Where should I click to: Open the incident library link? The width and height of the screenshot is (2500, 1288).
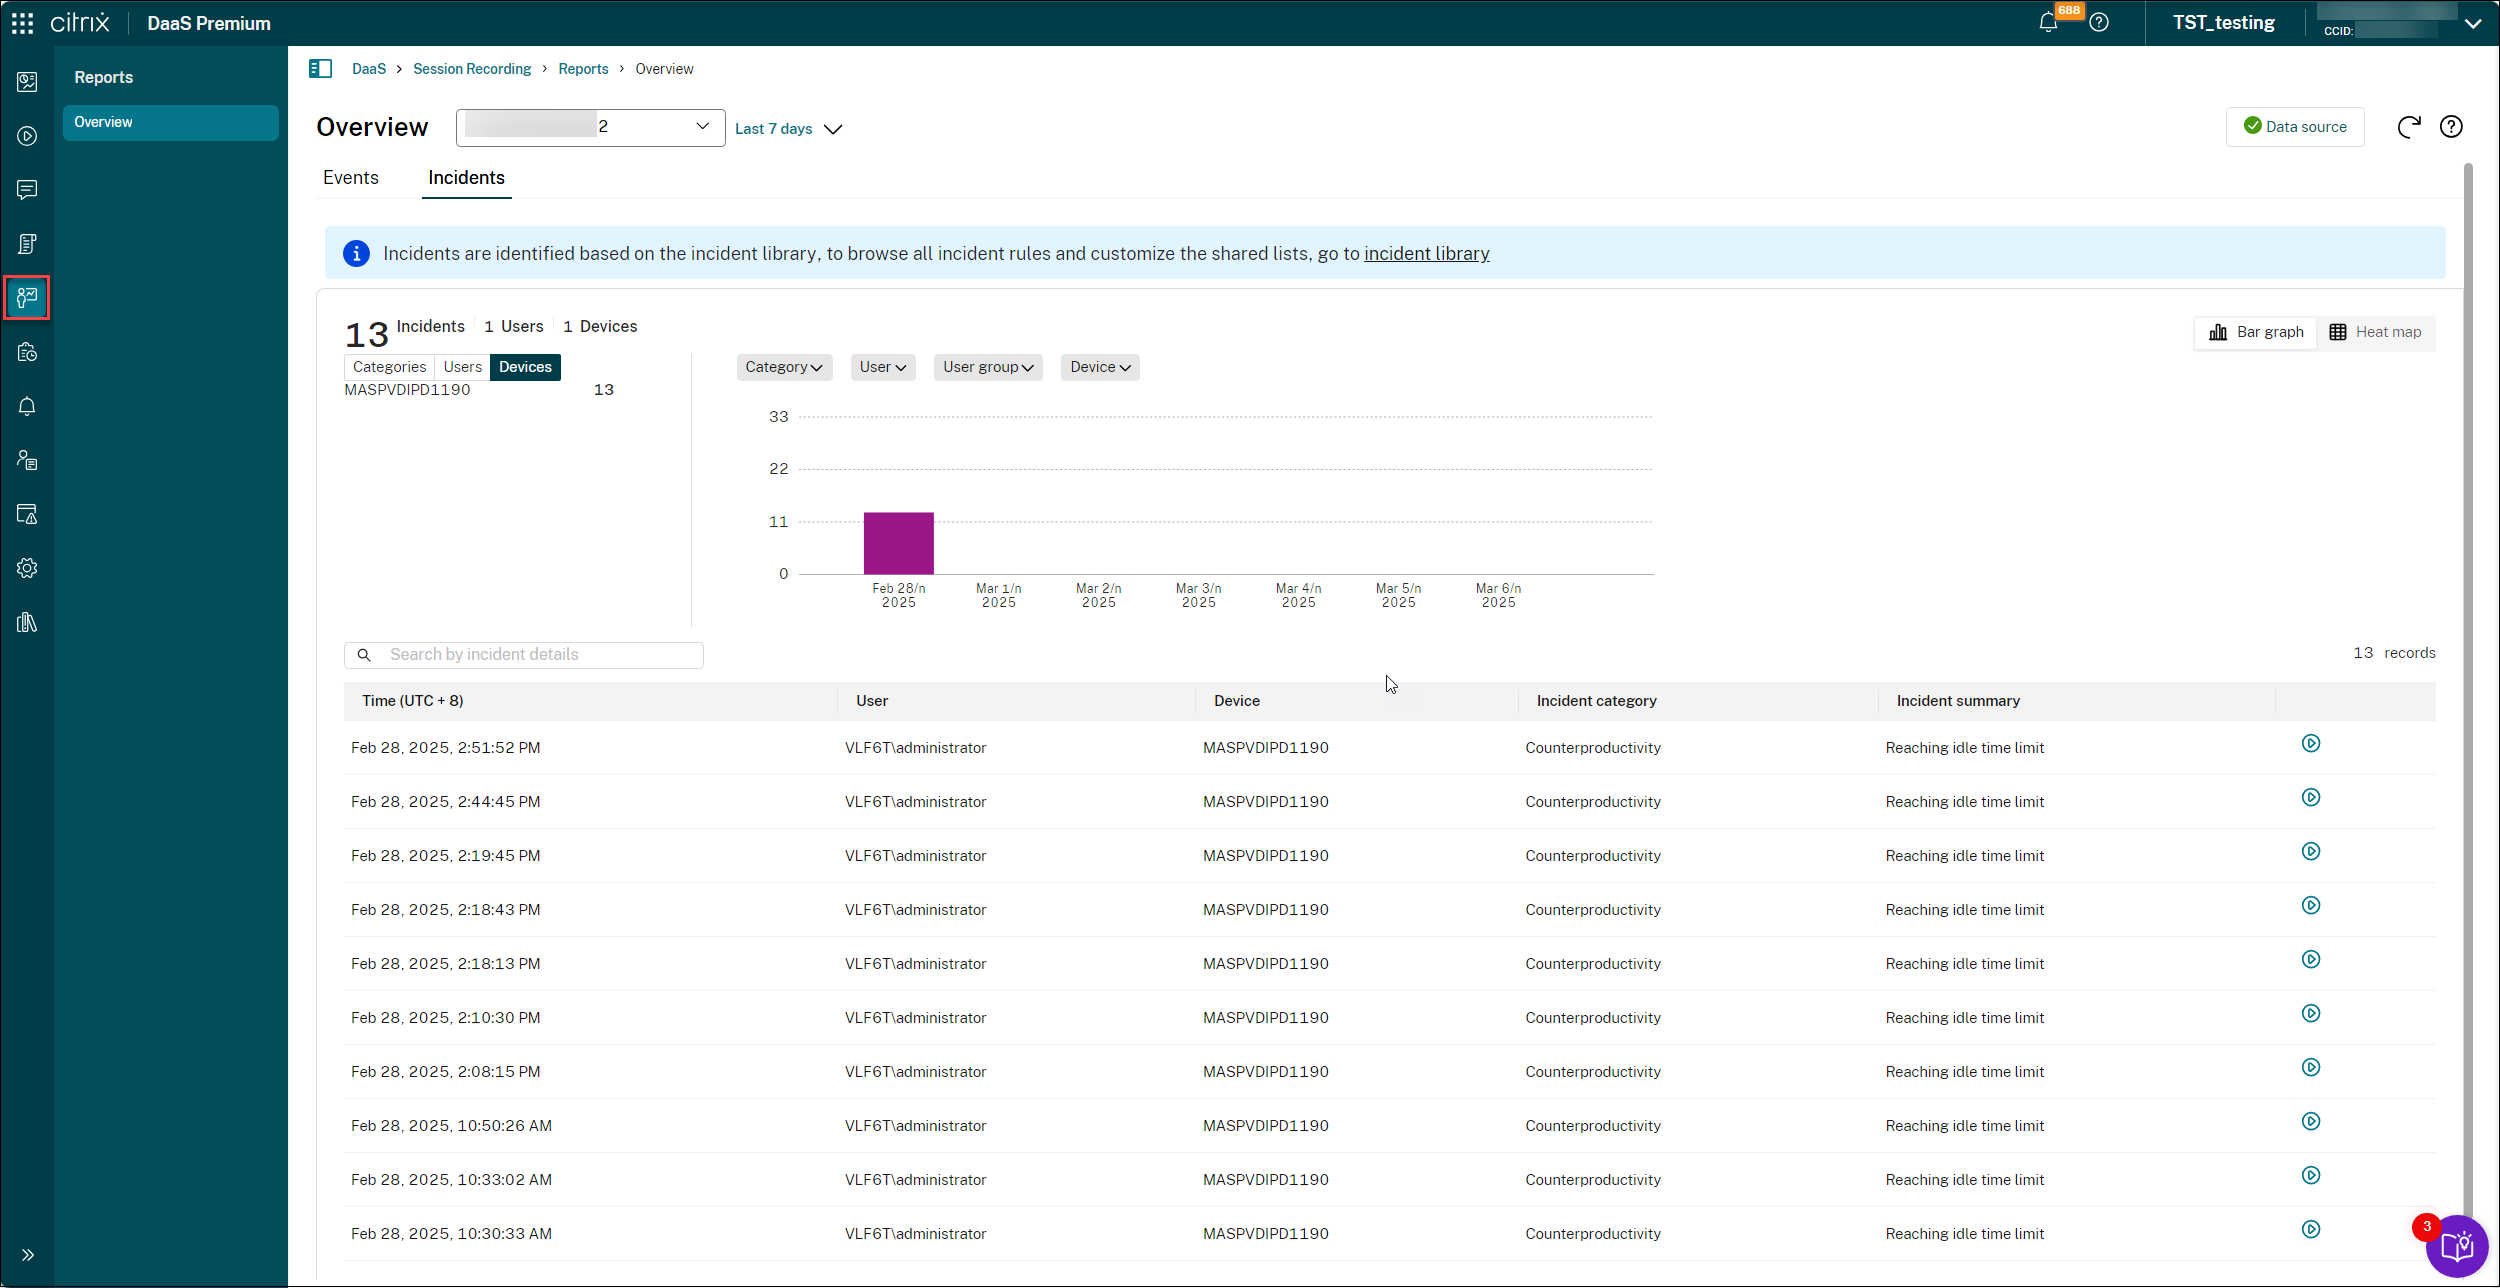(x=1426, y=254)
